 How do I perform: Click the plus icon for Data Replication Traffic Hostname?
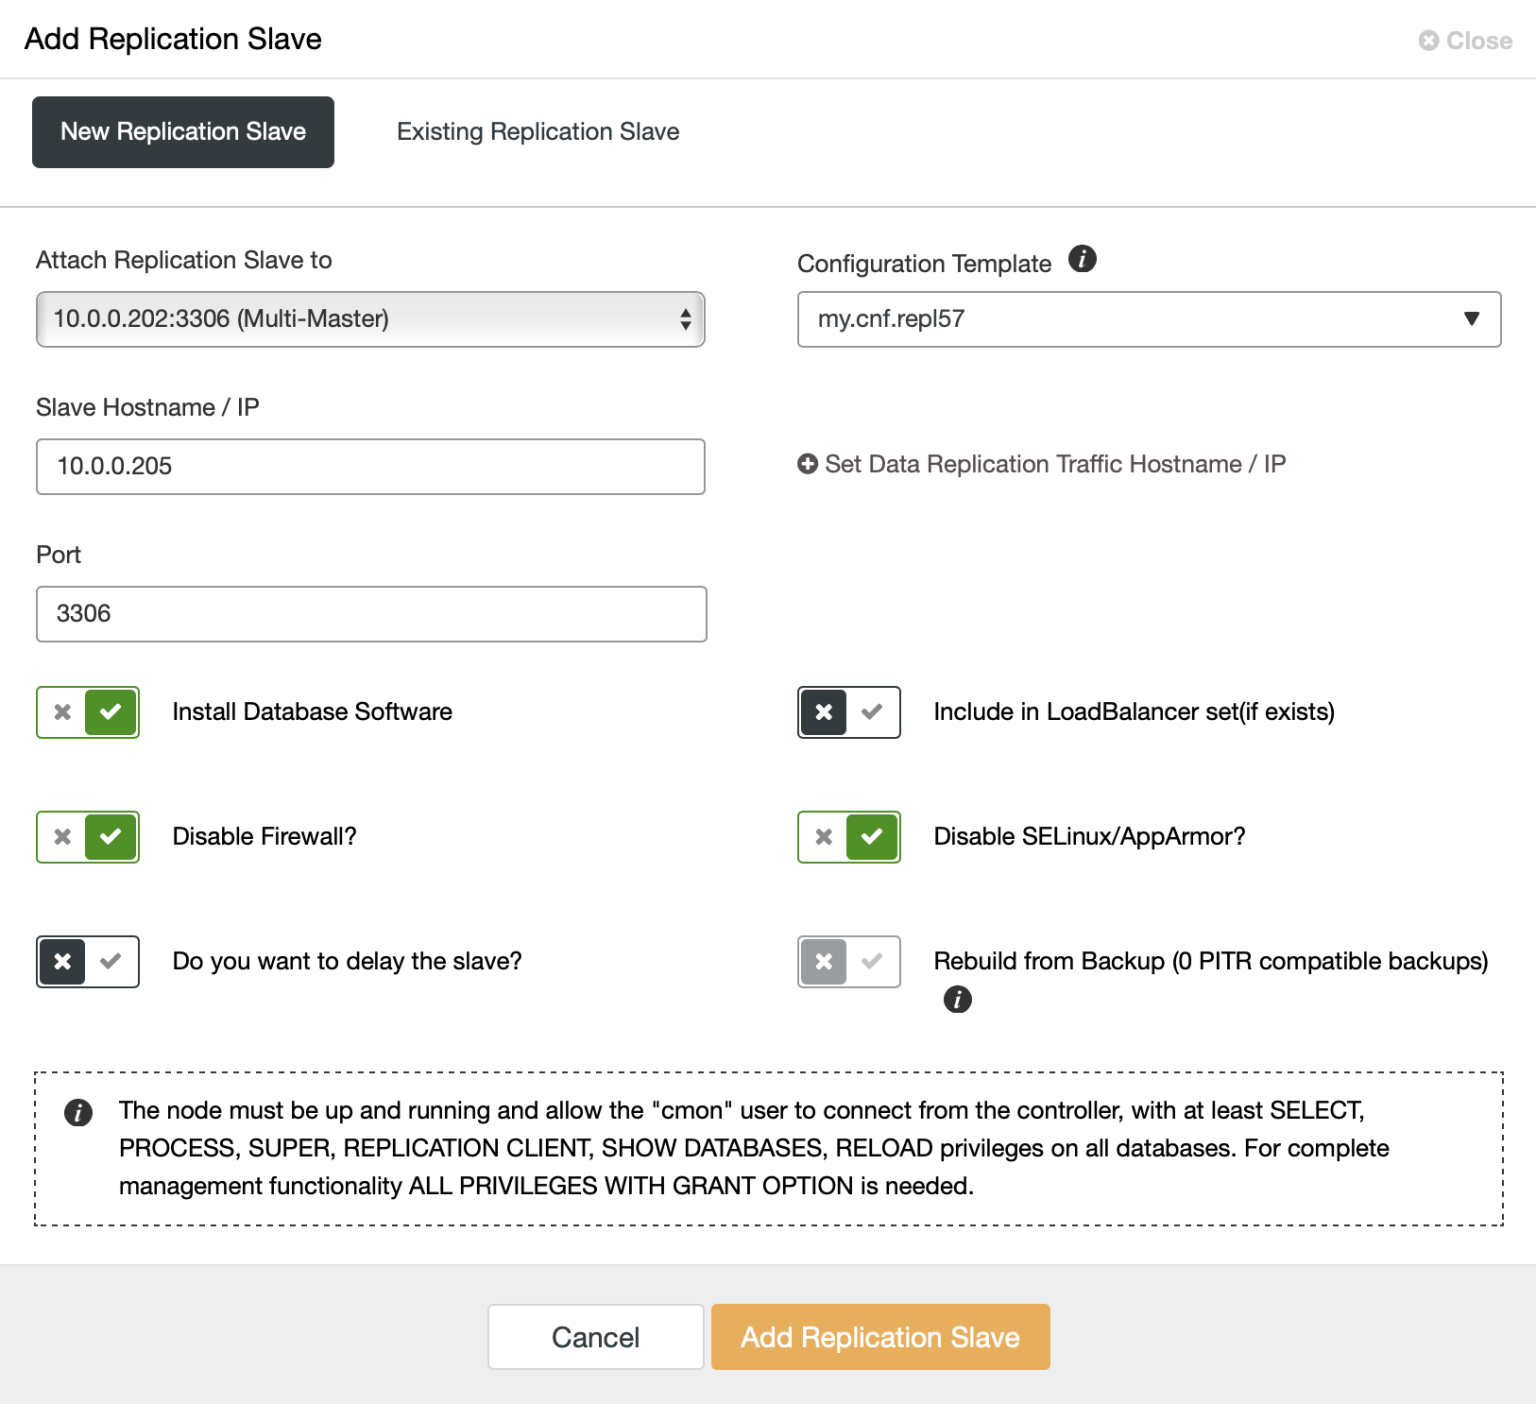click(806, 464)
